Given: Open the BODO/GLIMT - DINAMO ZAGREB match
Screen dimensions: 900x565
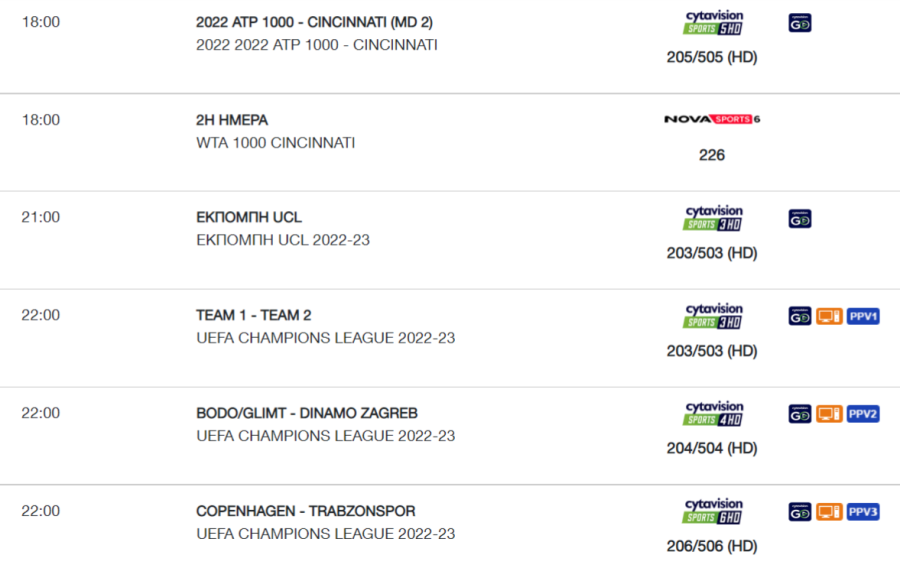Looking at the screenshot, I should coord(307,413).
